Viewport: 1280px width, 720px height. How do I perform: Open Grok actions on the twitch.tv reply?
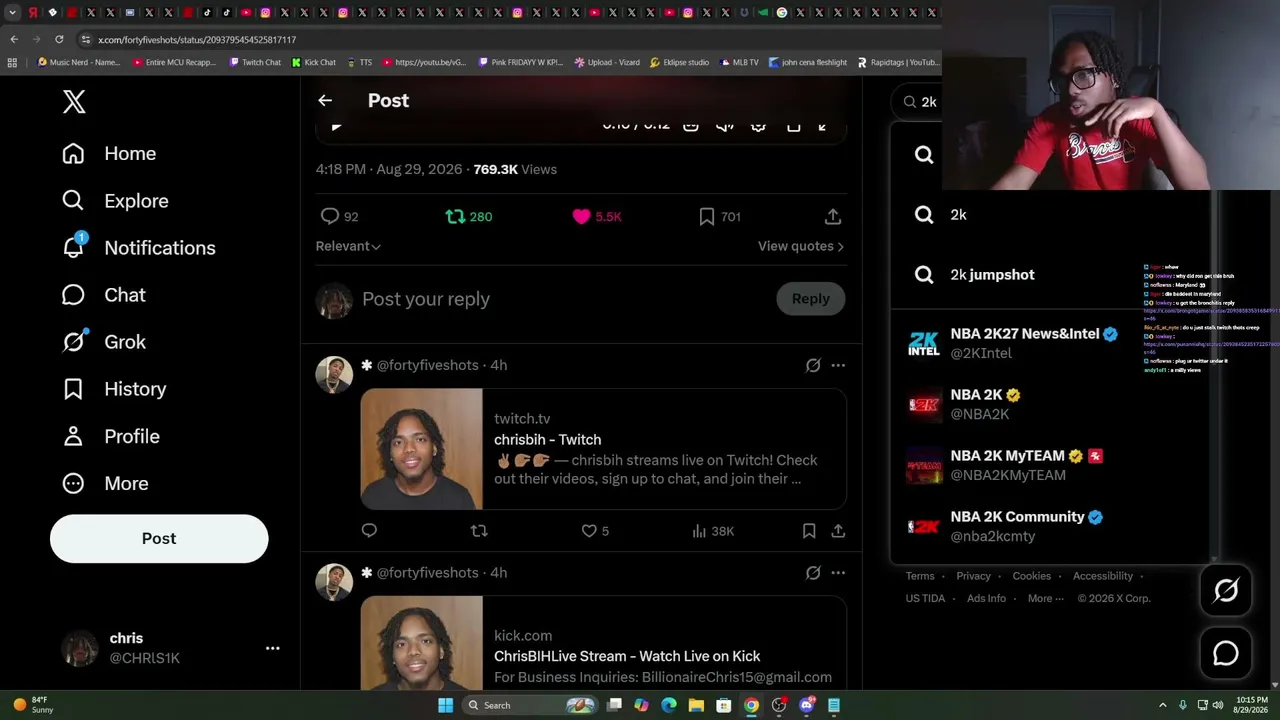pos(813,365)
